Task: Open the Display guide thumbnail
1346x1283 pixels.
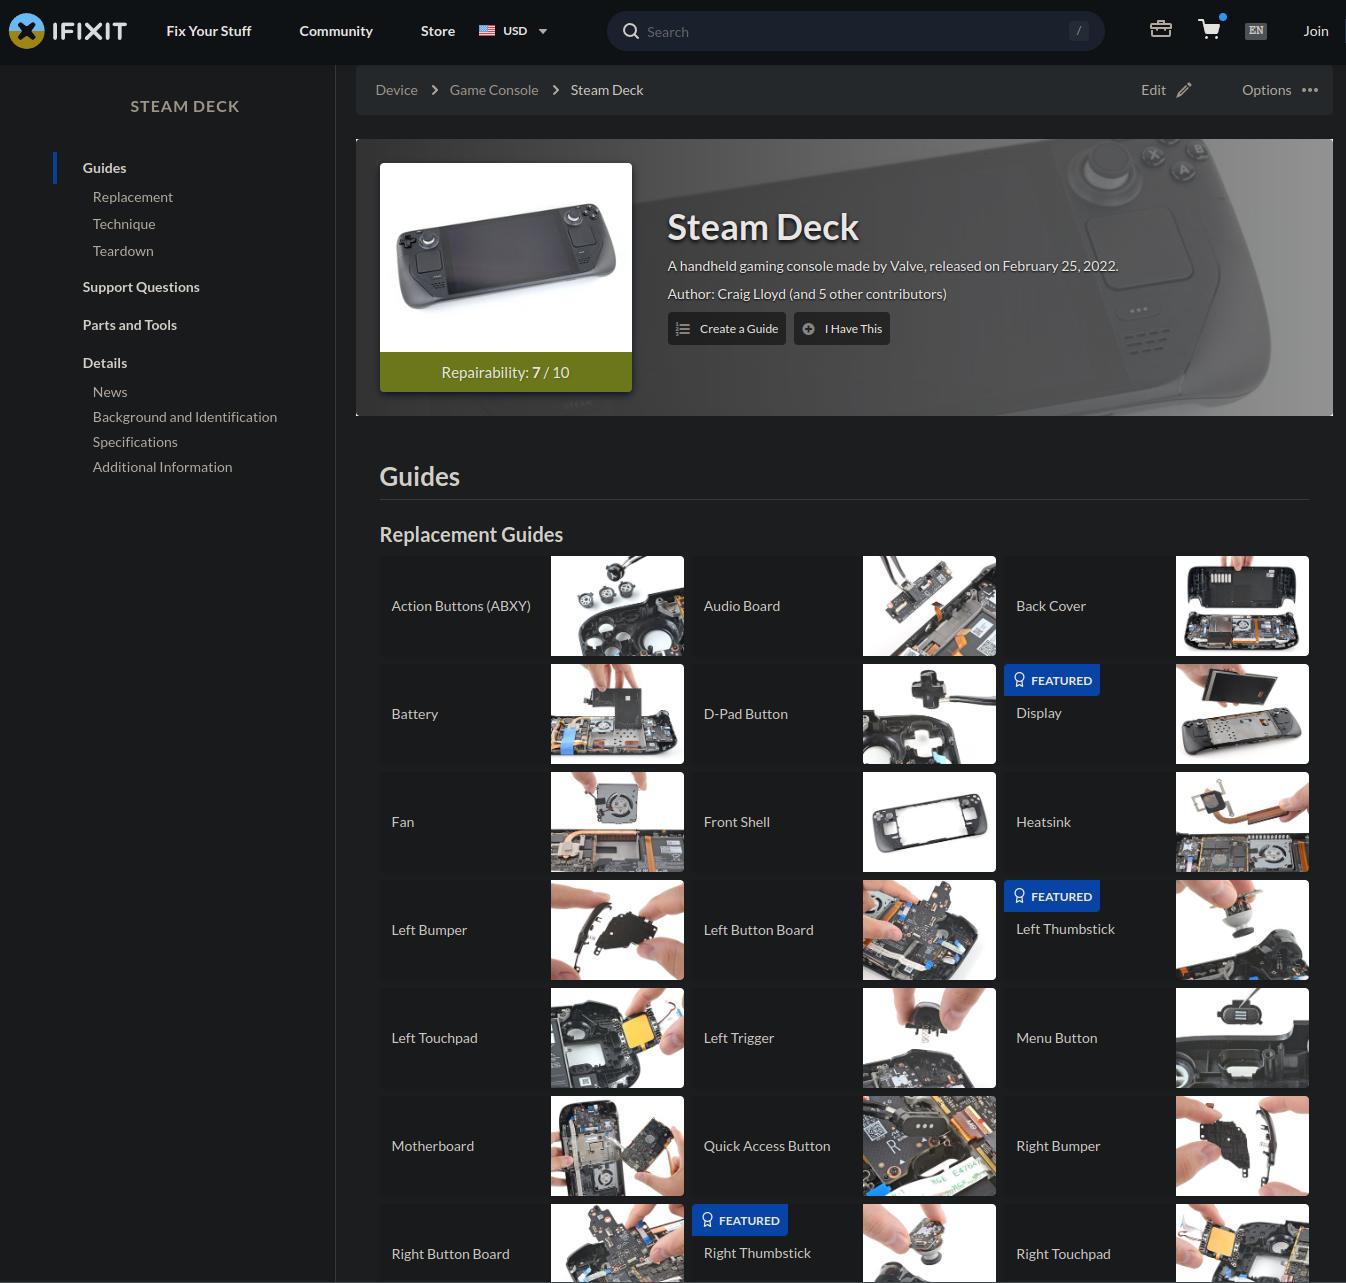Action: pyautogui.click(x=1242, y=714)
